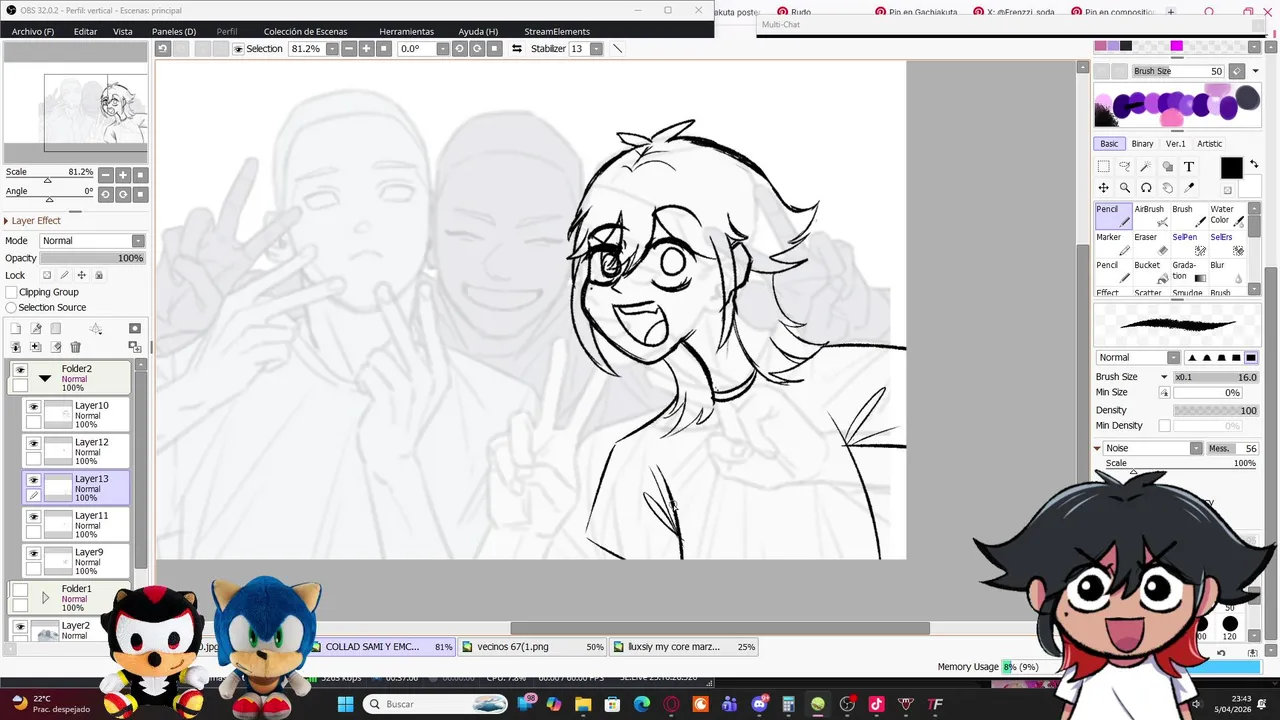
Task: Choose the Marker tool
Action: (x=1113, y=243)
